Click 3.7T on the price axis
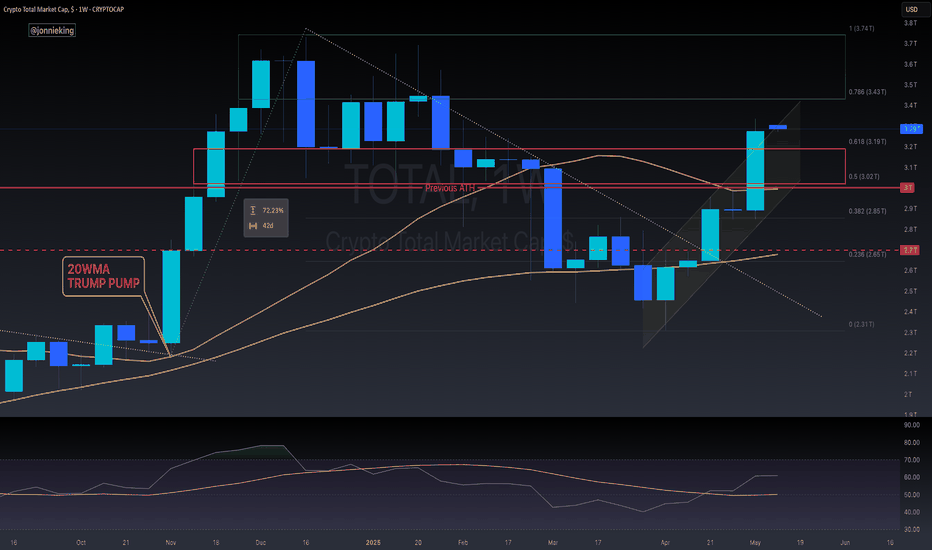 click(x=910, y=44)
